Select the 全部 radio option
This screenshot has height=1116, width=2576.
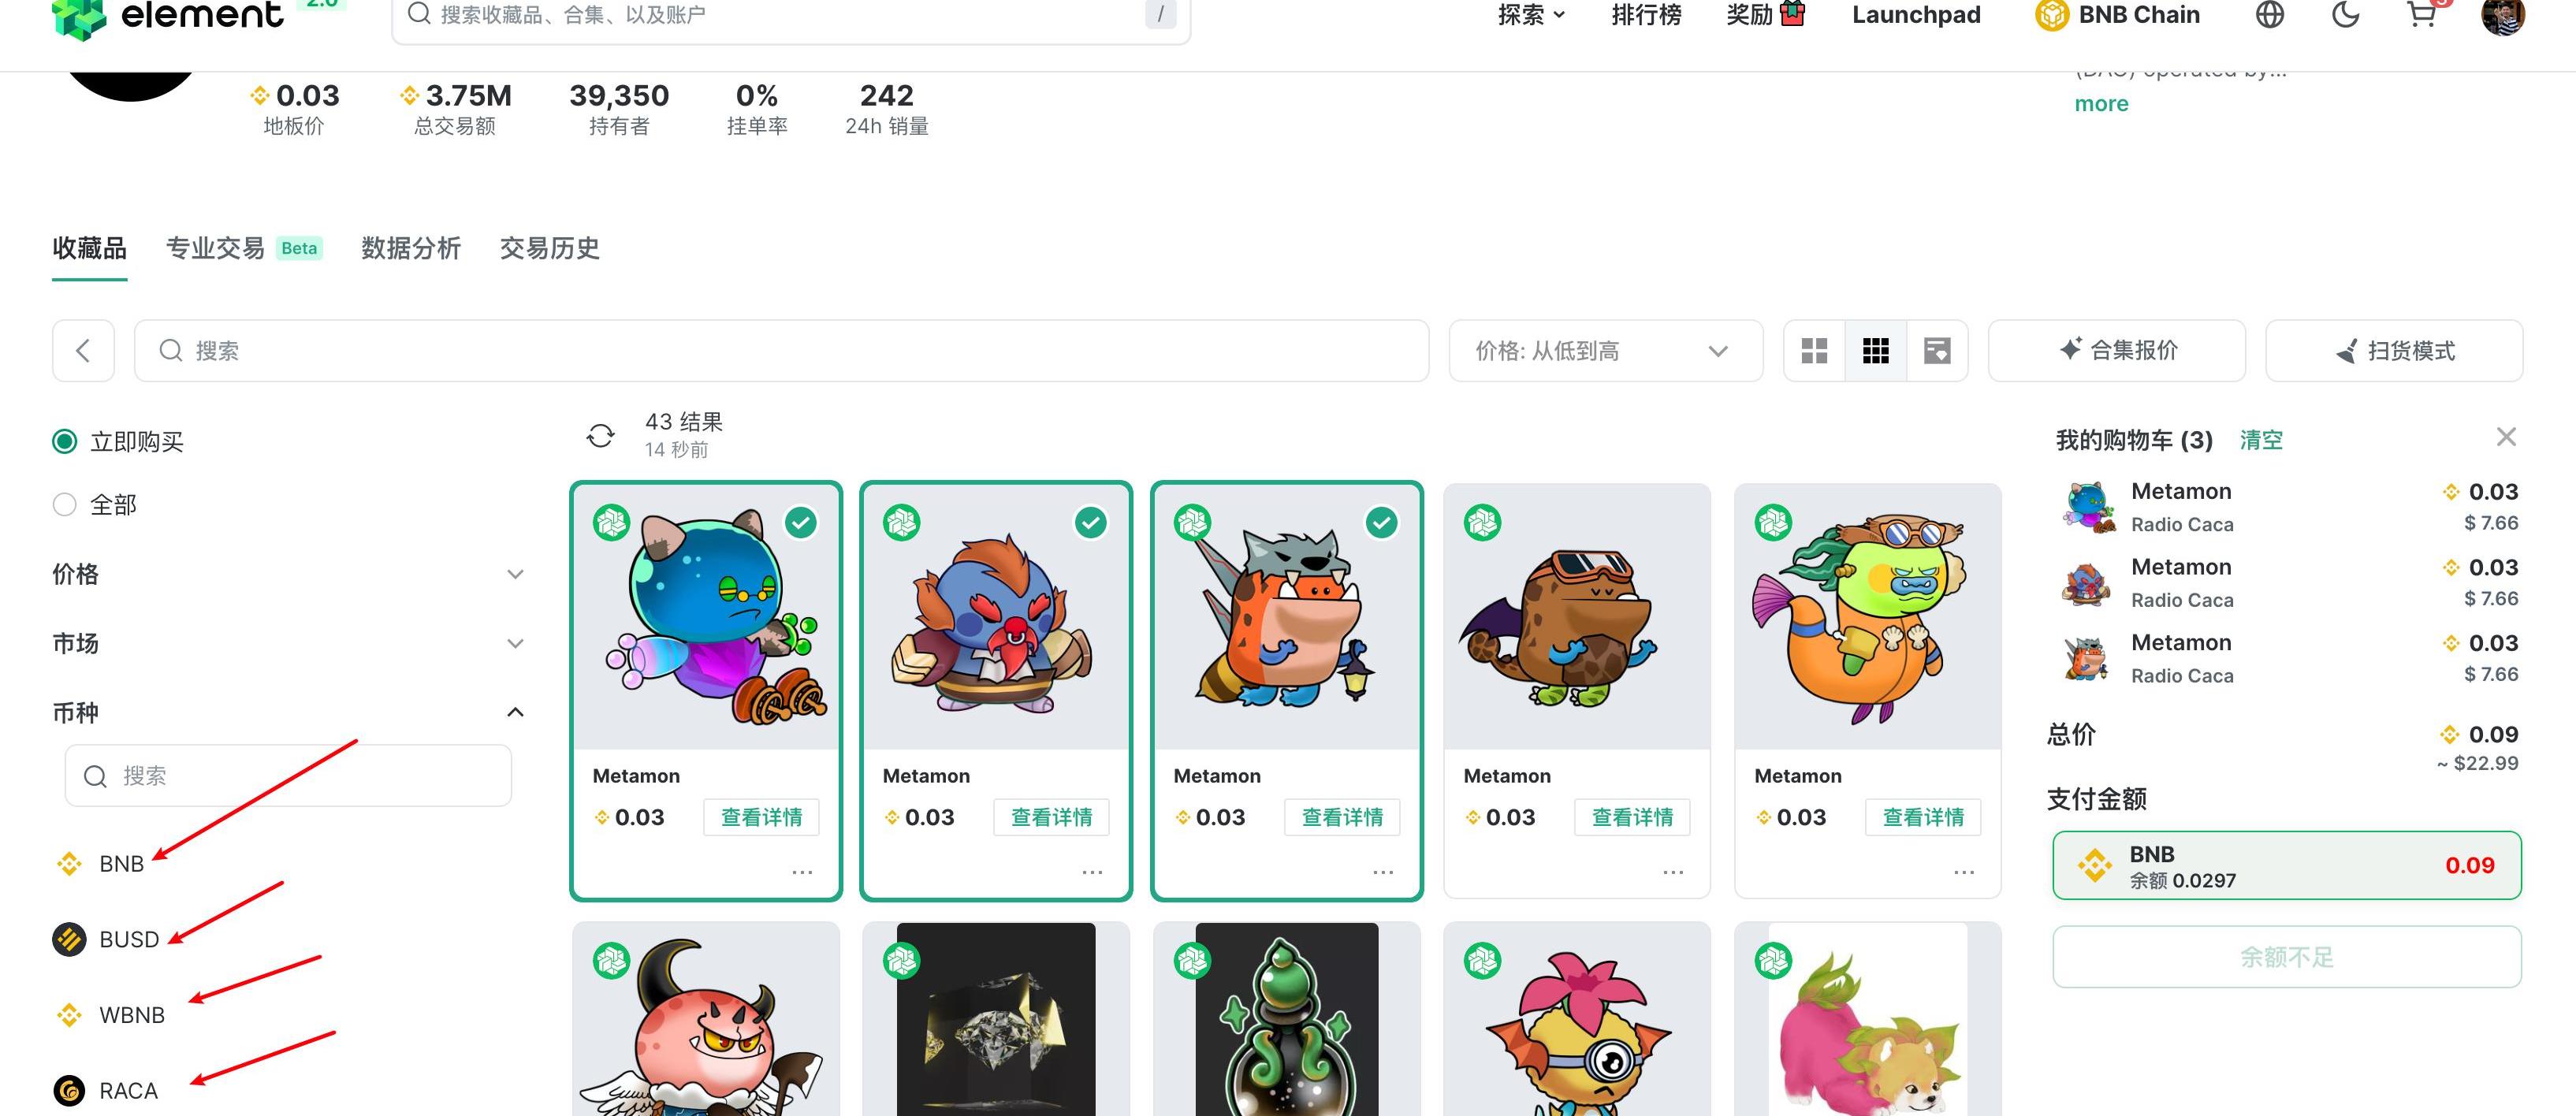click(65, 505)
